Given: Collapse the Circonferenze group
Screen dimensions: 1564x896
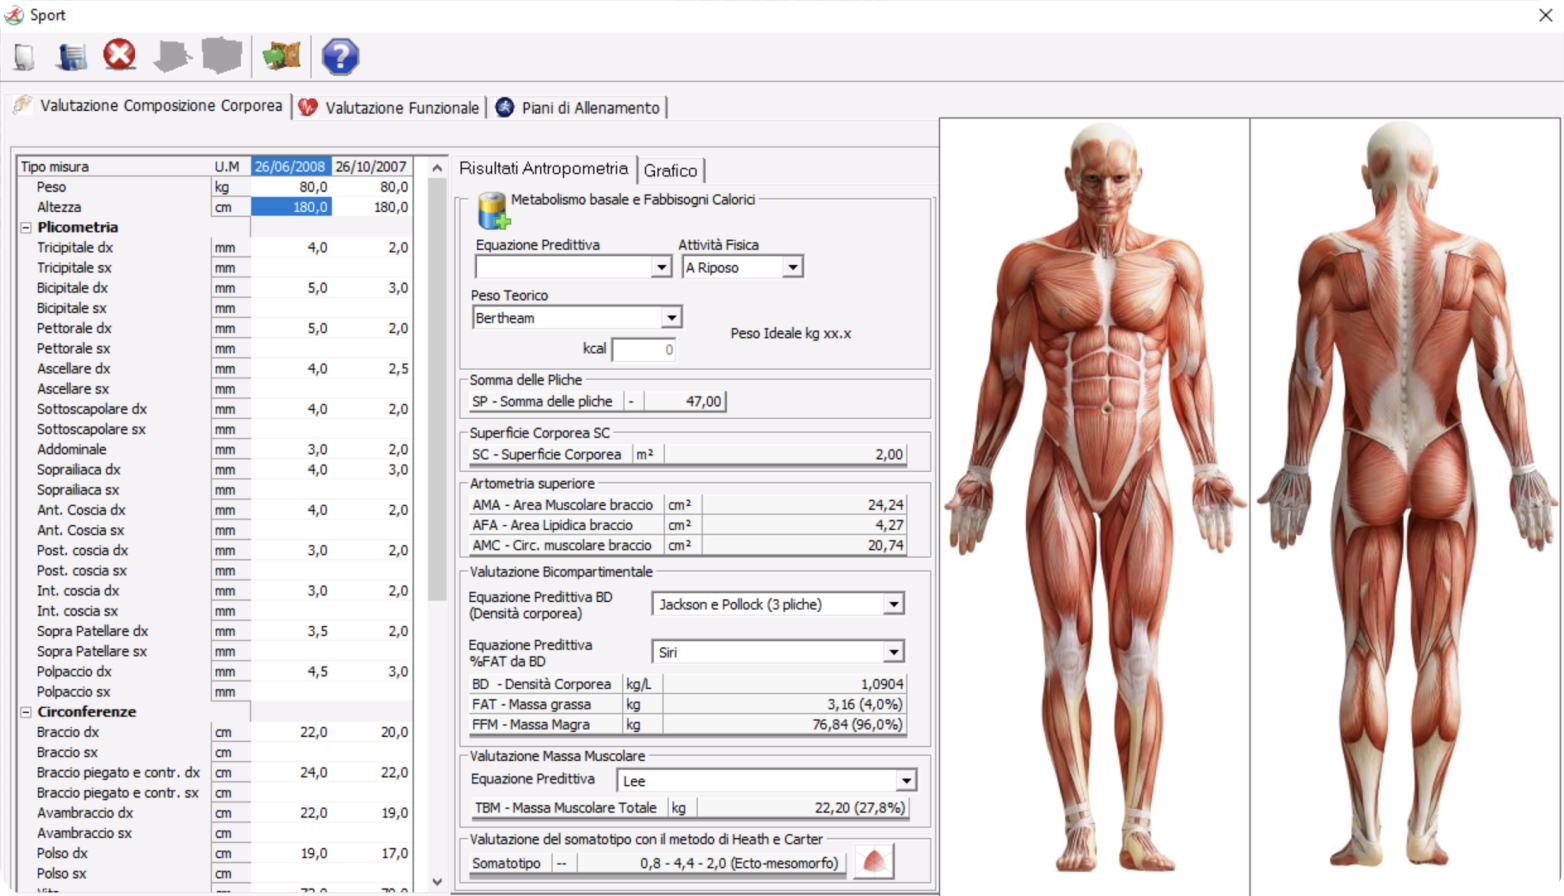Looking at the screenshot, I should pyautogui.click(x=26, y=712).
